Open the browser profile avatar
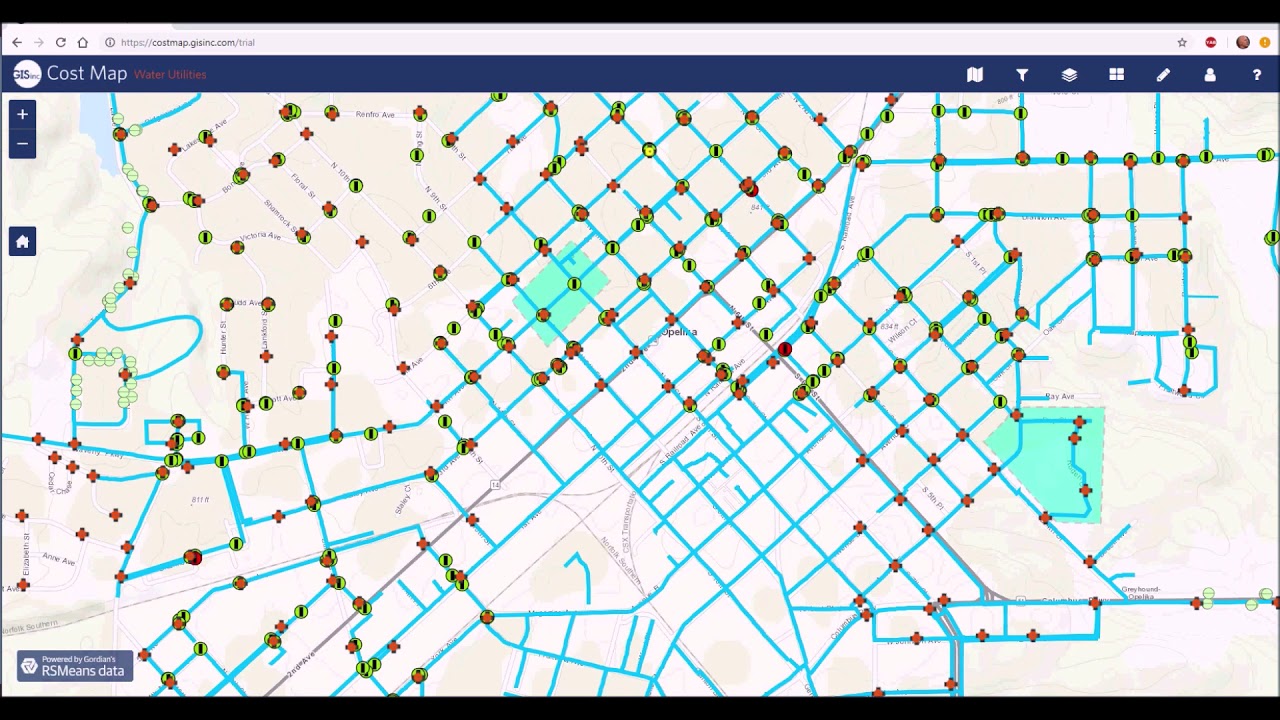 tap(1243, 42)
